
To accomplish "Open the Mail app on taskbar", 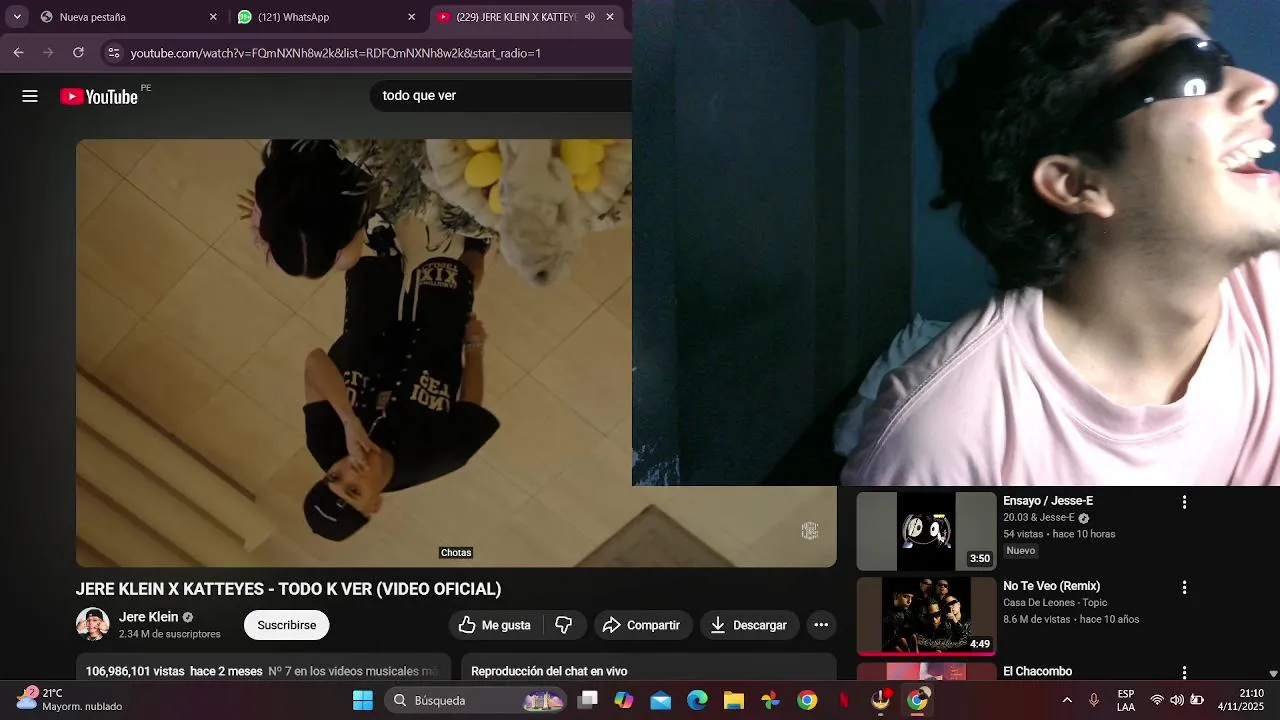I will [x=661, y=700].
